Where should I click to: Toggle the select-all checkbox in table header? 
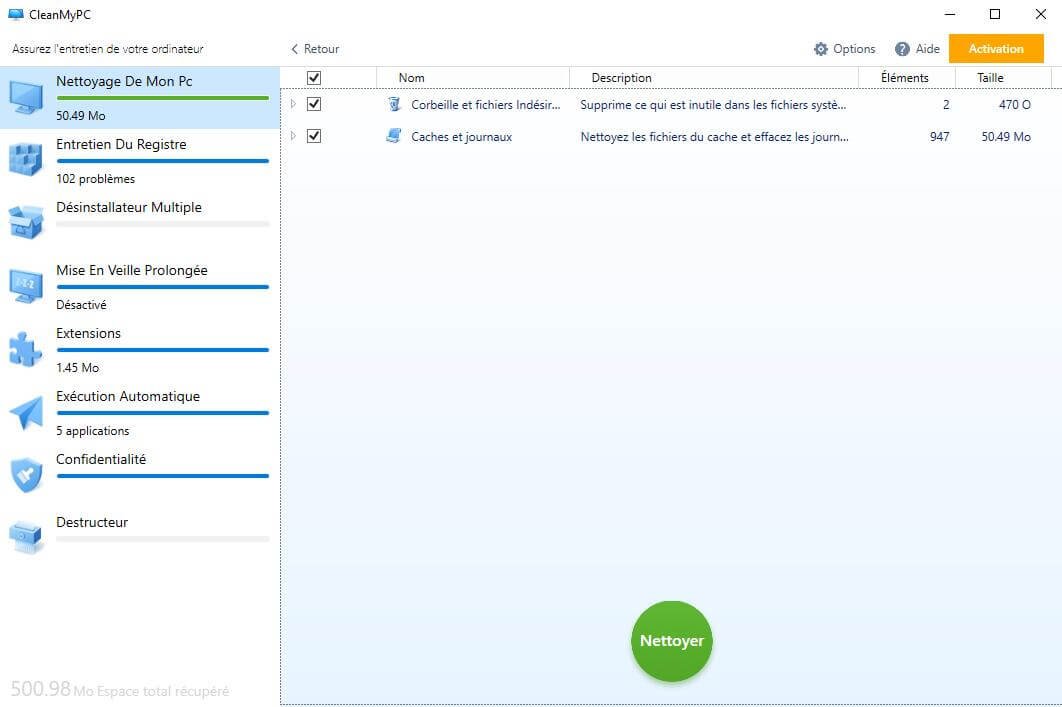click(314, 78)
